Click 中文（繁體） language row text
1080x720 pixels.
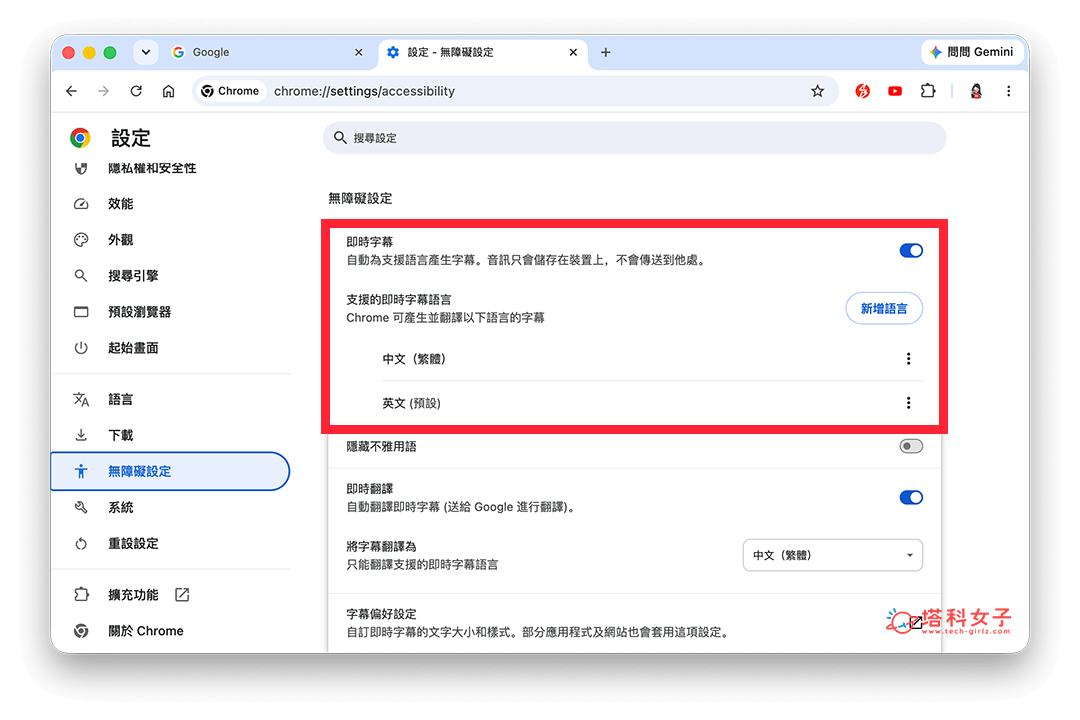[x=415, y=359]
